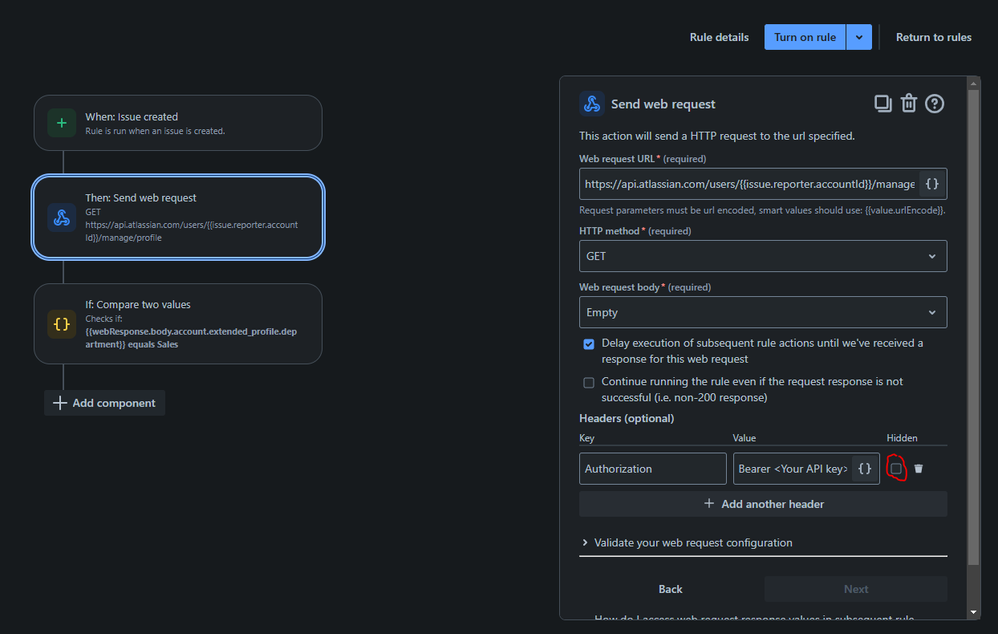Enable Continue running the rule on non-200 response
Screen dimensions: 998x634
(589, 383)
